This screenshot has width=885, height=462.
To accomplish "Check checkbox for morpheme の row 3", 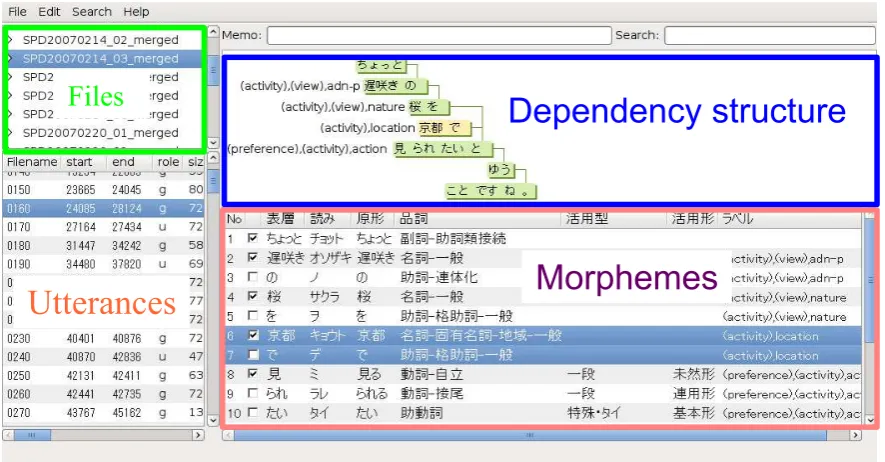I will (253, 277).
